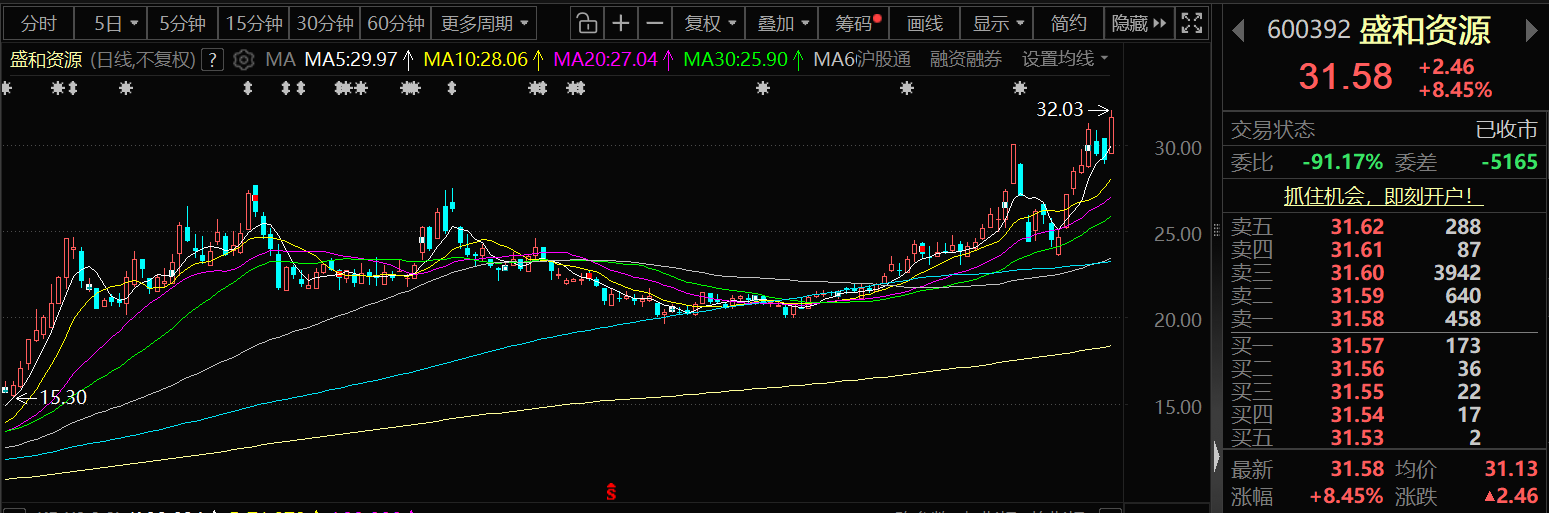
Task: Go to next stock with right arrow
Action: (1531, 30)
